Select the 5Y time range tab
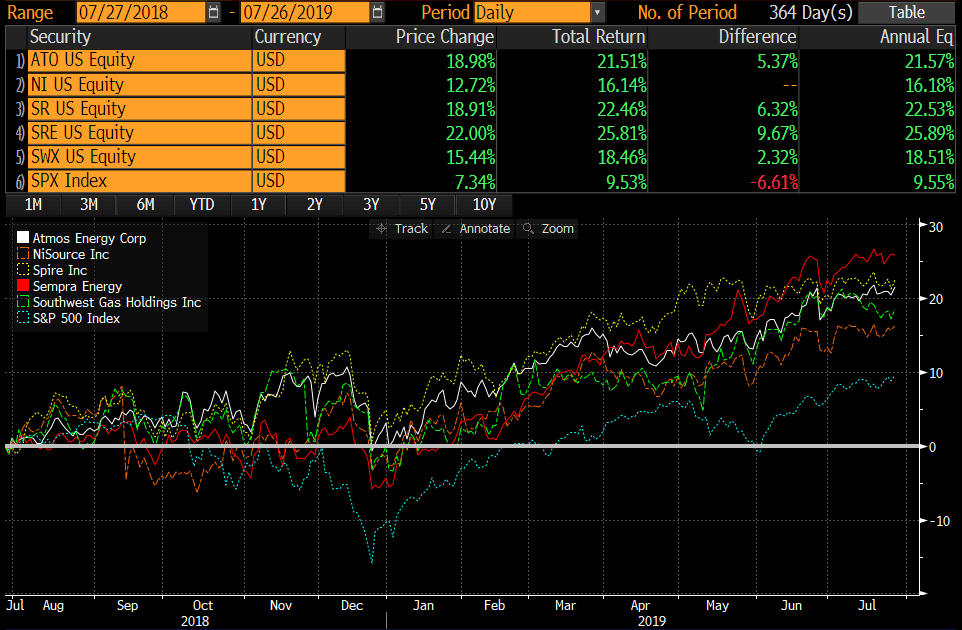Image resolution: width=962 pixels, height=630 pixels. [428, 204]
